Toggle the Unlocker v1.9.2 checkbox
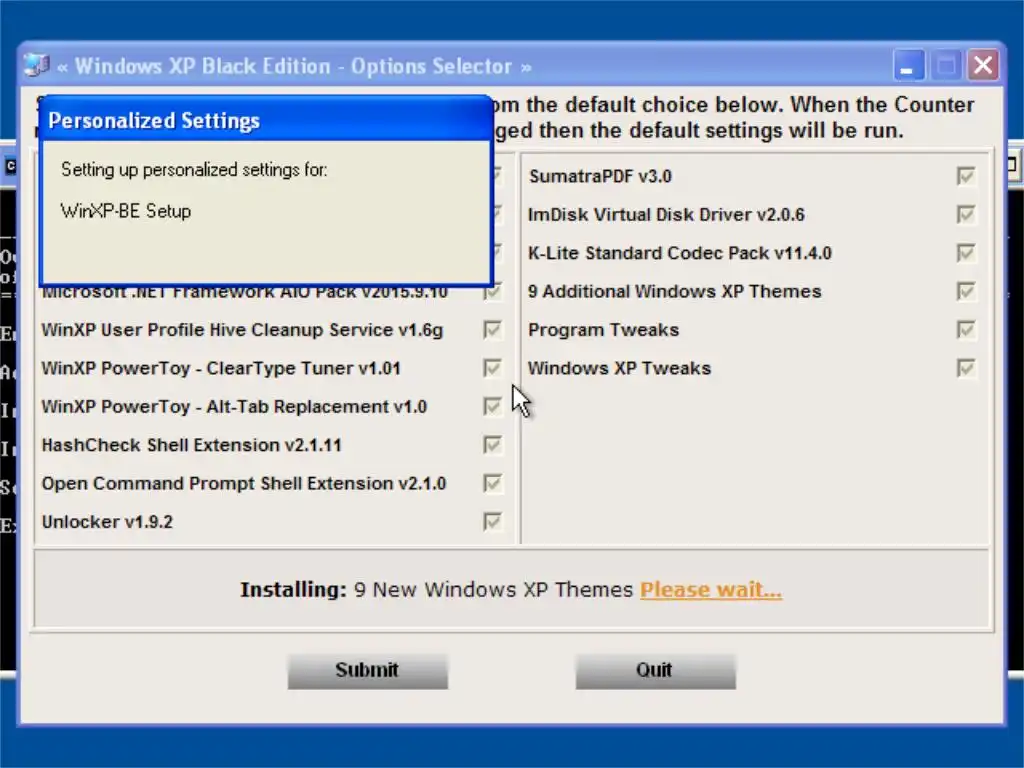The width and height of the screenshot is (1024, 768). click(x=492, y=522)
